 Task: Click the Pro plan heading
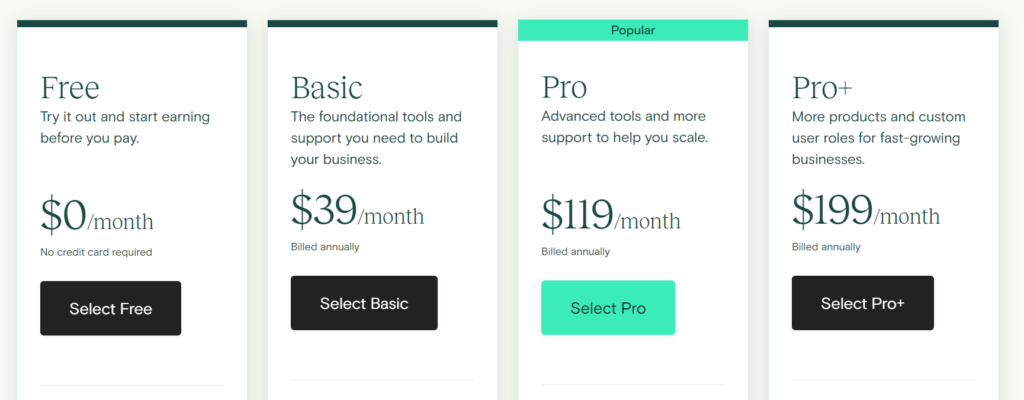(564, 88)
